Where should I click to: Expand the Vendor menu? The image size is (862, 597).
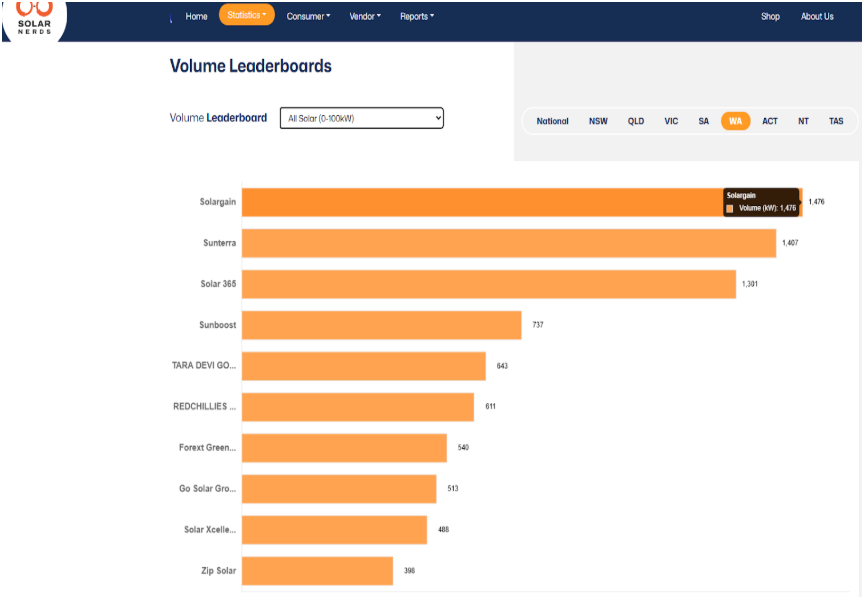[365, 16]
